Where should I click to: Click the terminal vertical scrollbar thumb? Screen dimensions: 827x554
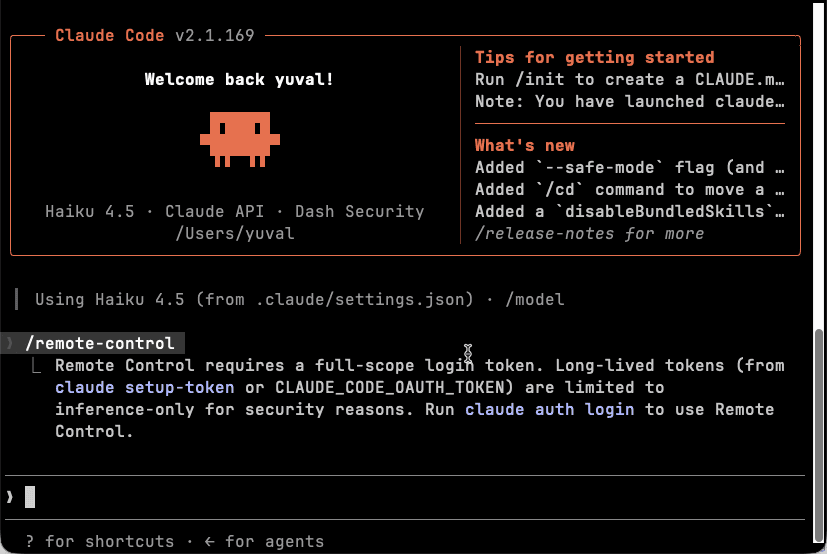(x=819, y=435)
